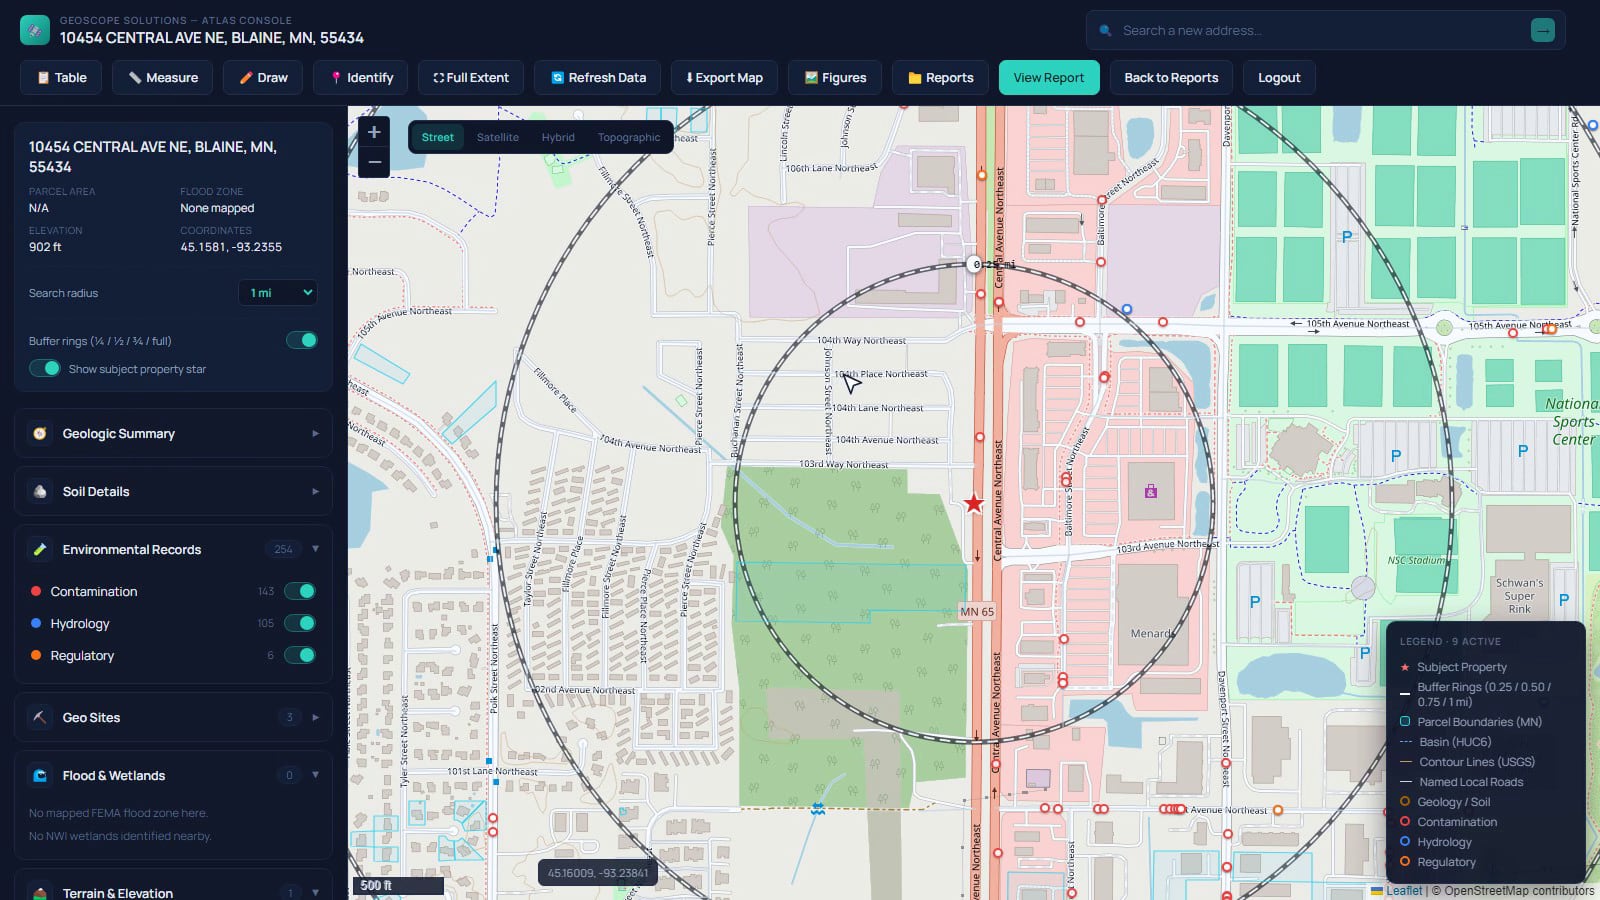Toggle the Hydrology layer
This screenshot has height=900, width=1600.
300,623
